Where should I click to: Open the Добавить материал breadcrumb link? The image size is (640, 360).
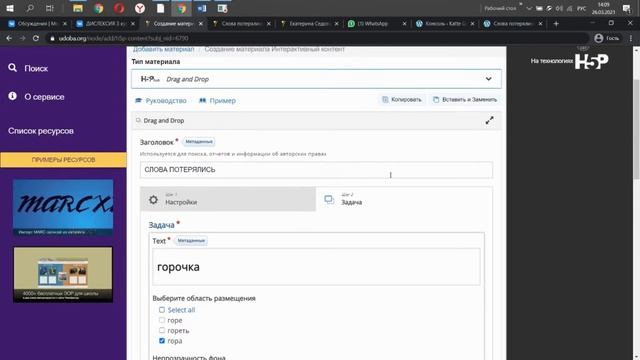(163, 49)
